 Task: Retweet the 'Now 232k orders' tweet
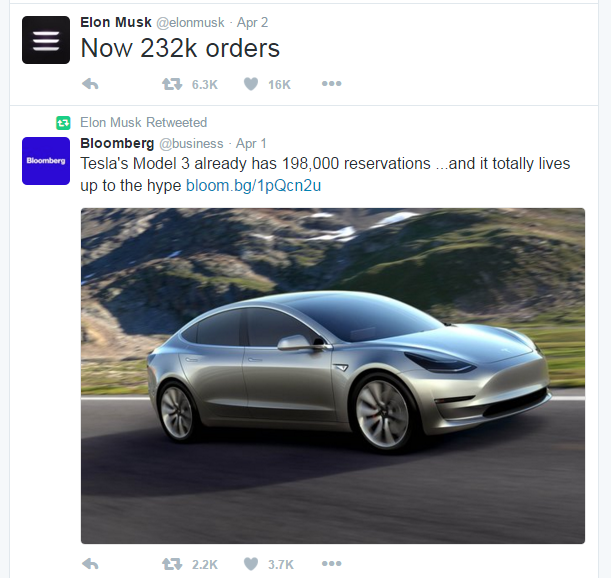[x=172, y=84]
